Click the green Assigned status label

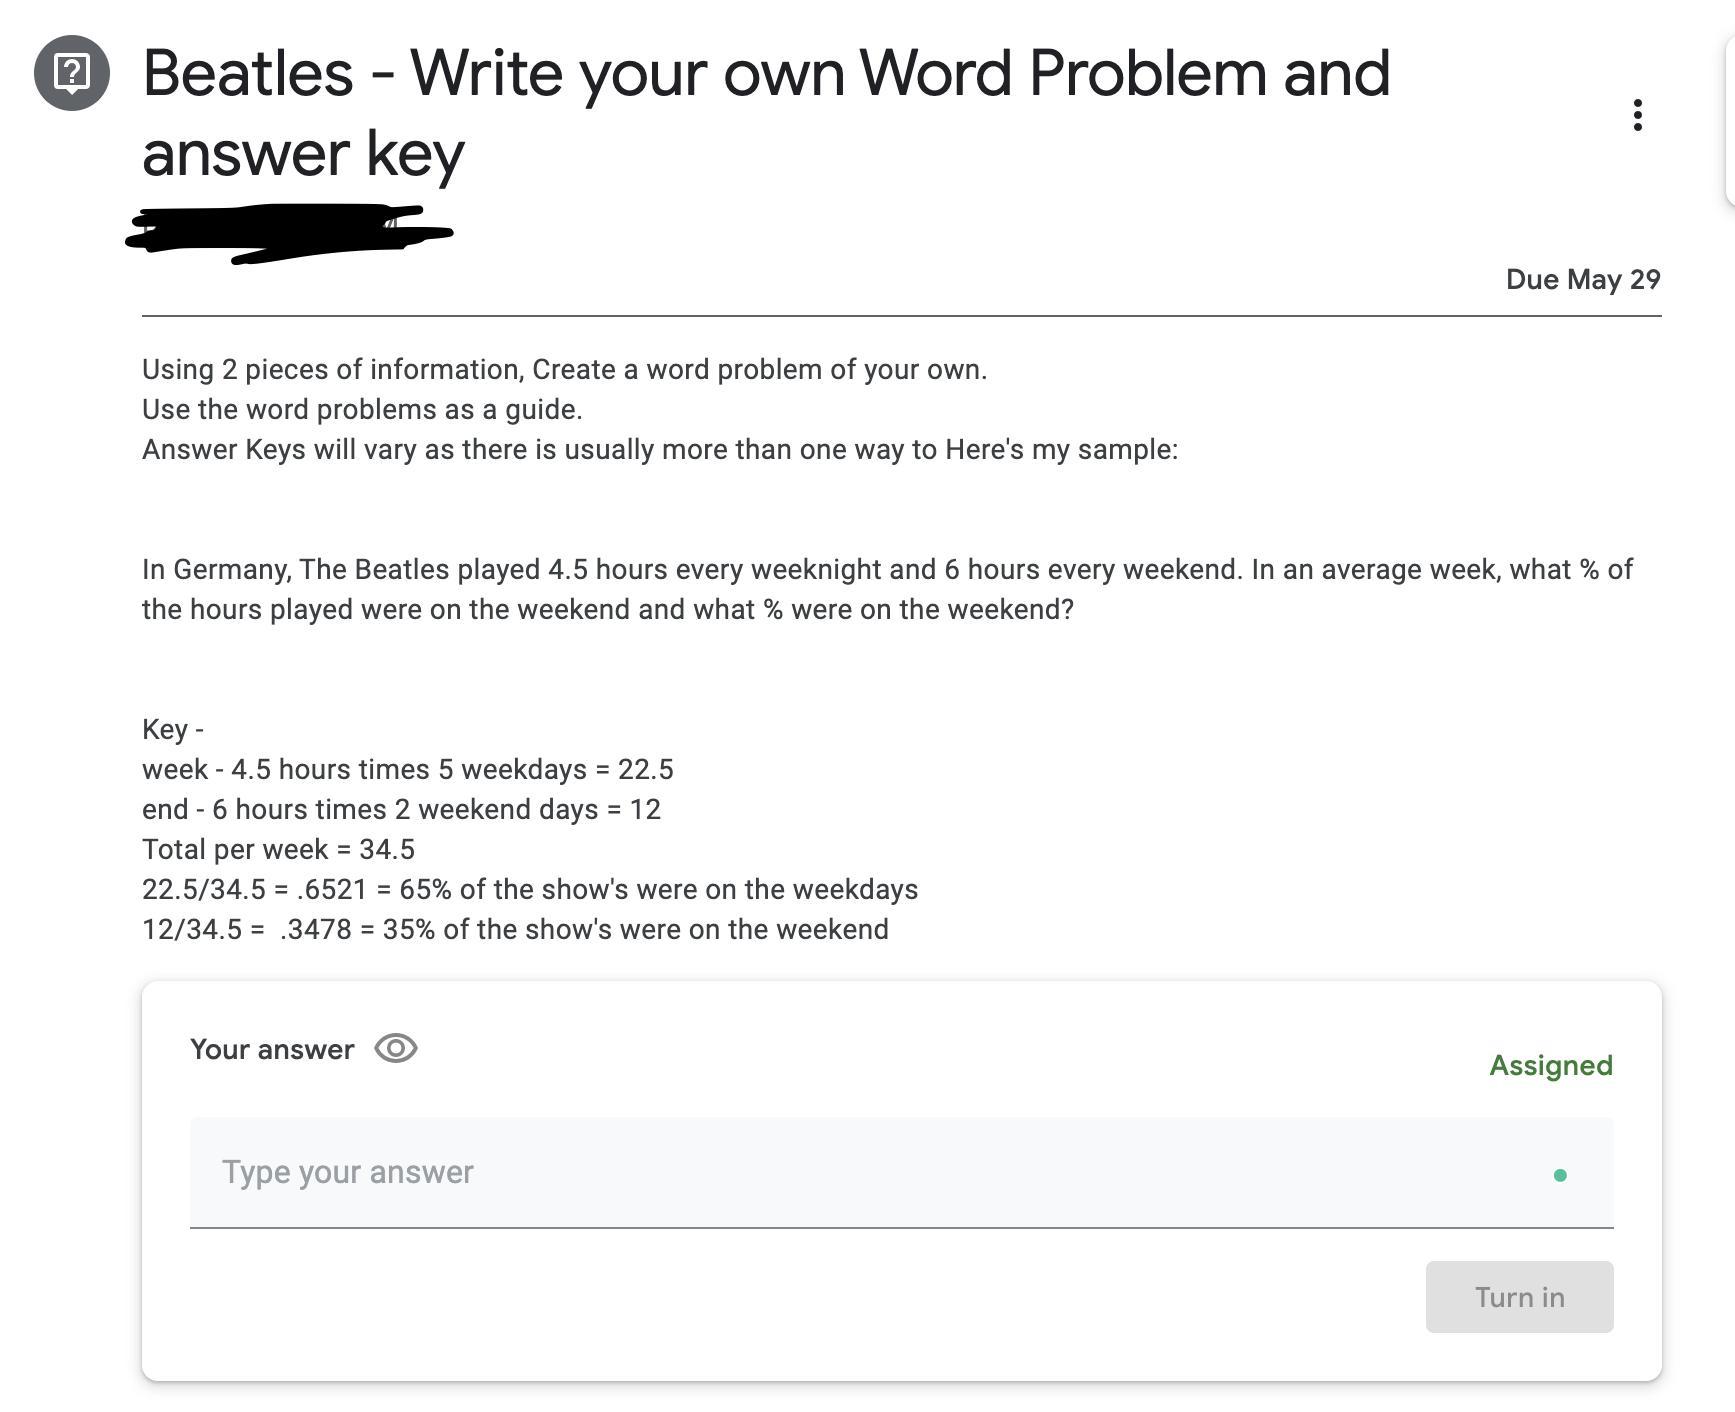pos(1550,1066)
